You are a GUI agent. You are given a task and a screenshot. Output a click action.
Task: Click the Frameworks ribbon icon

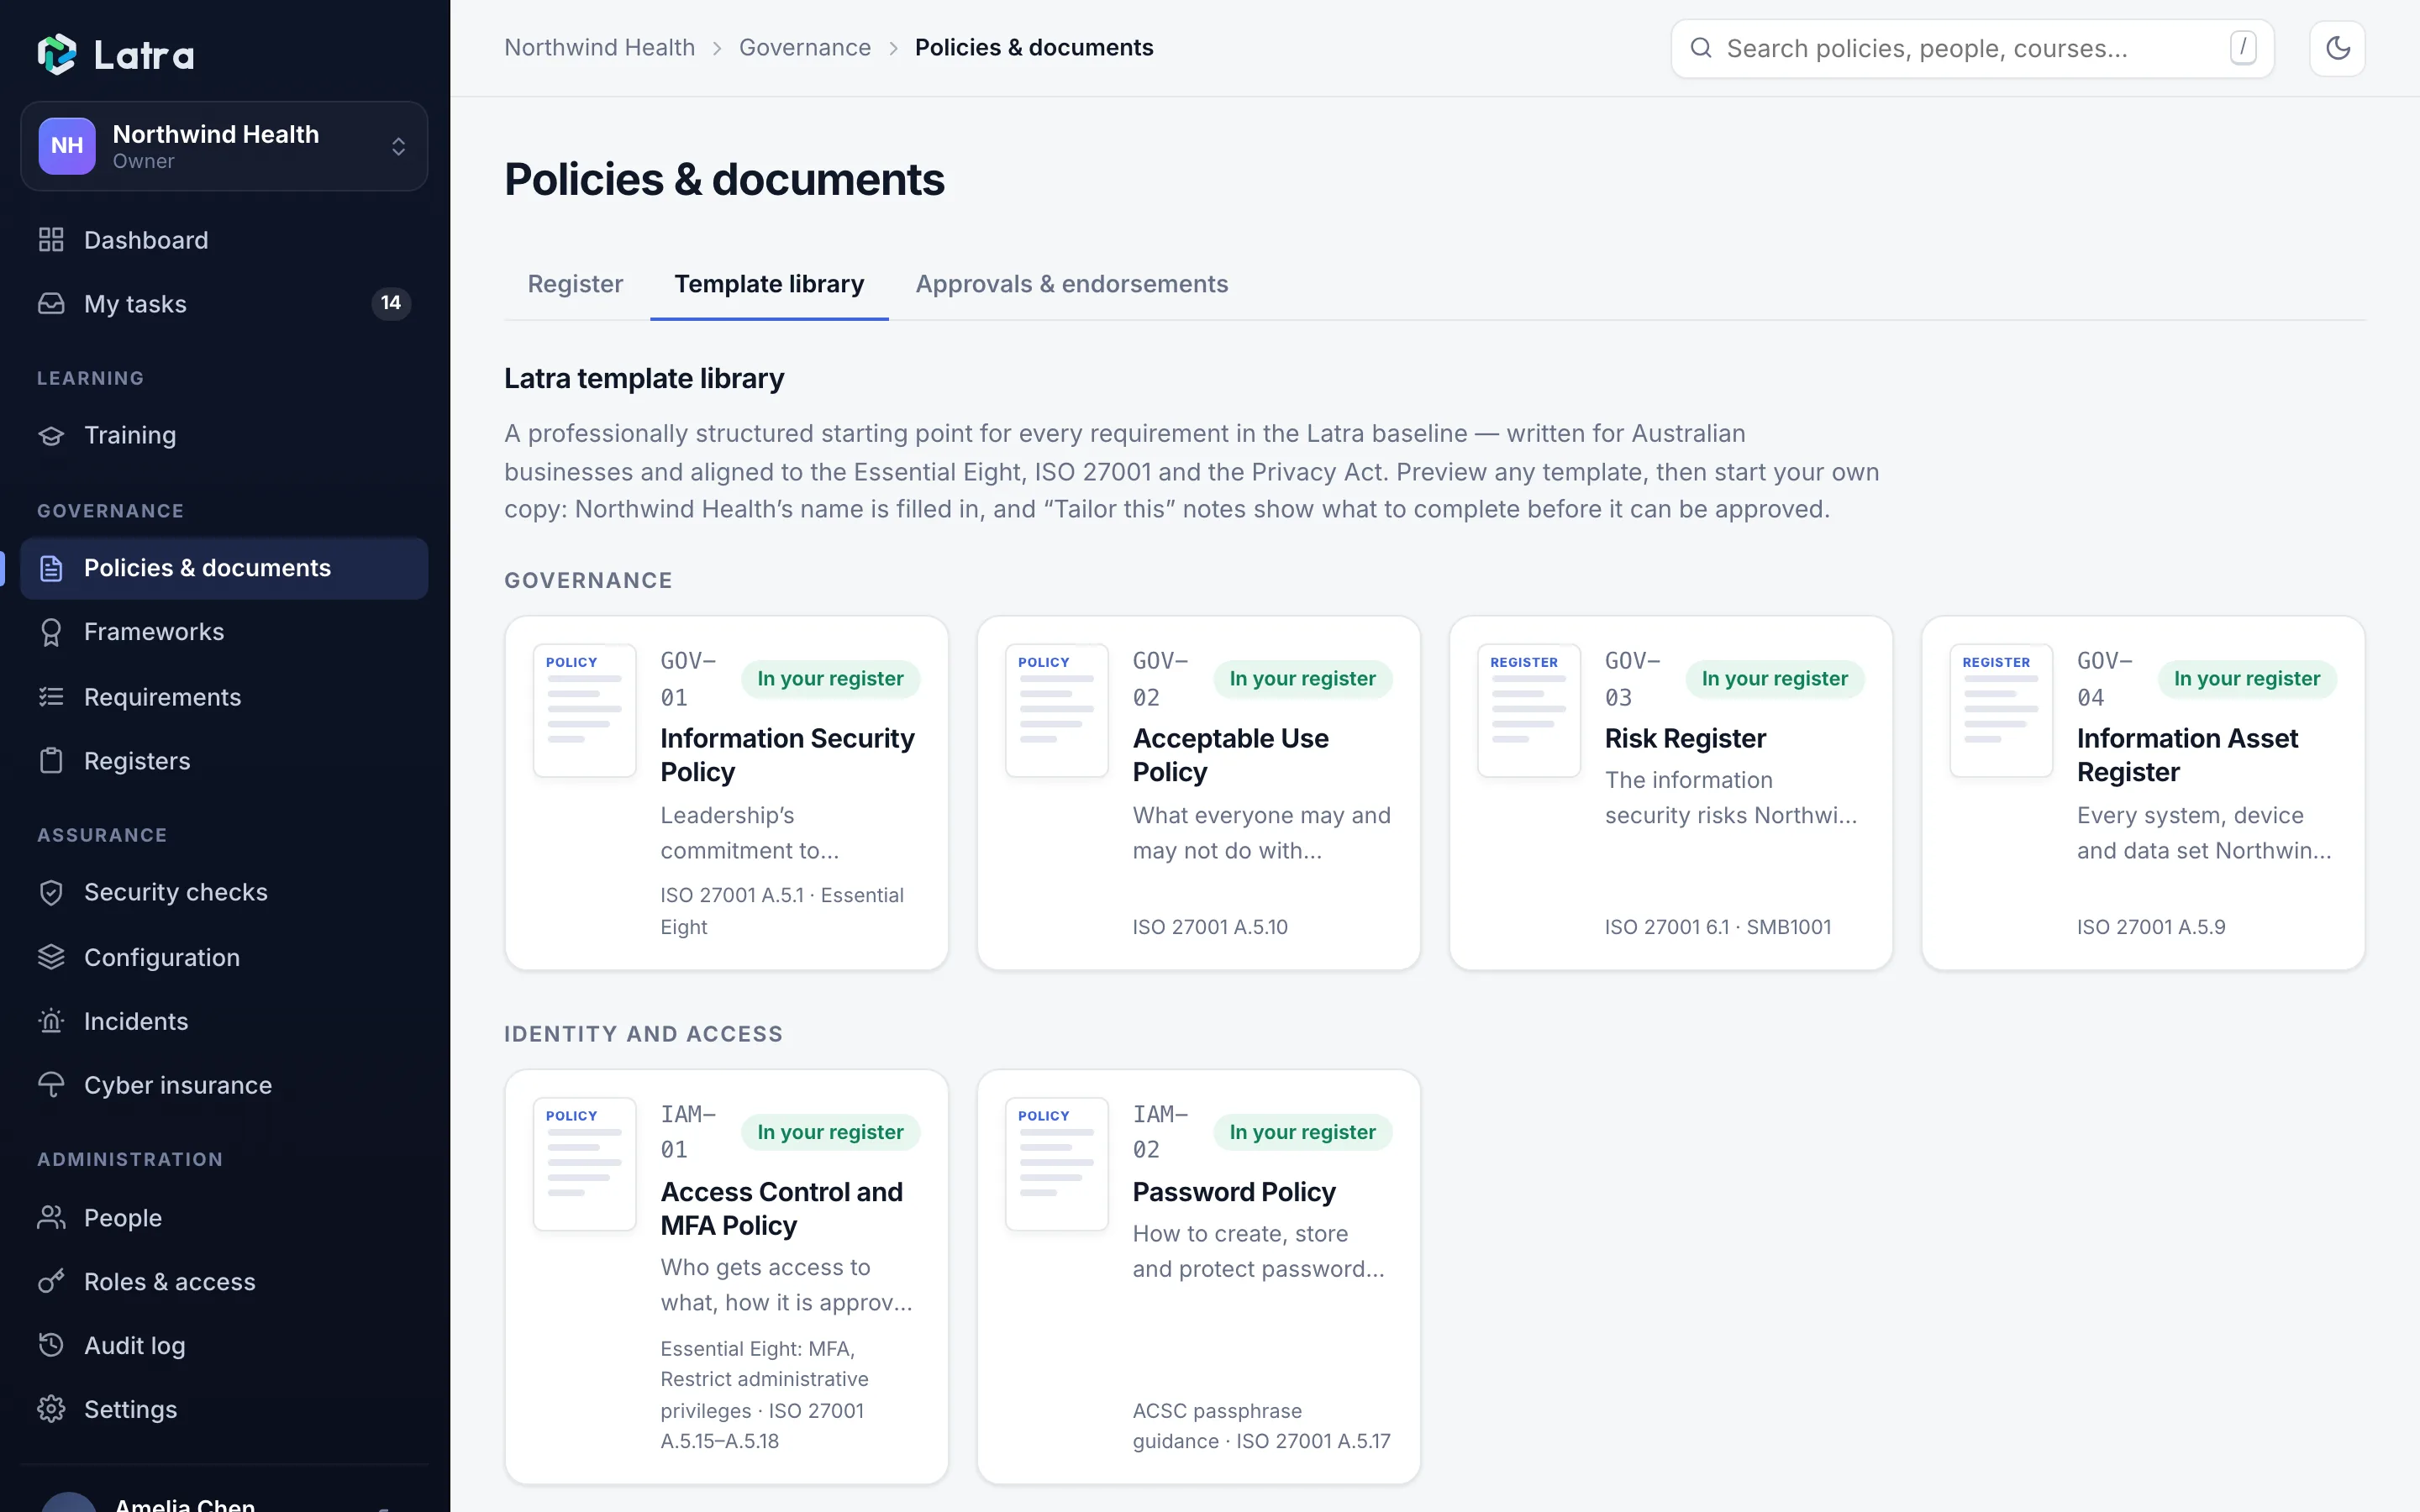[x=51, y=632]
